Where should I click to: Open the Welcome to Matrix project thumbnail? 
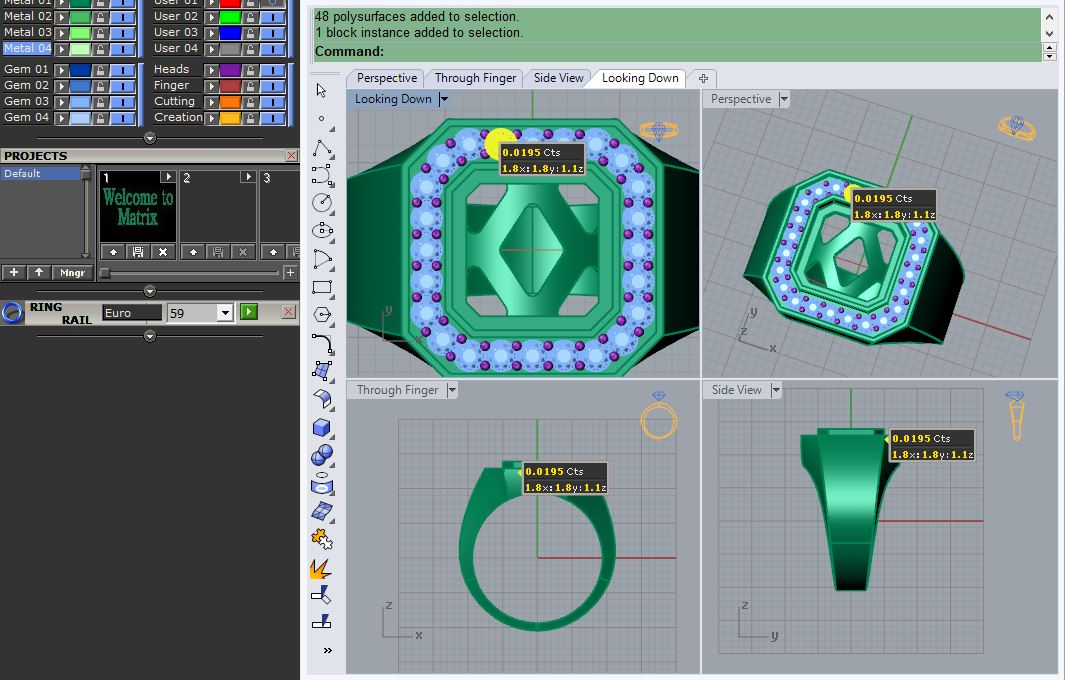click(x=137, y=205)
